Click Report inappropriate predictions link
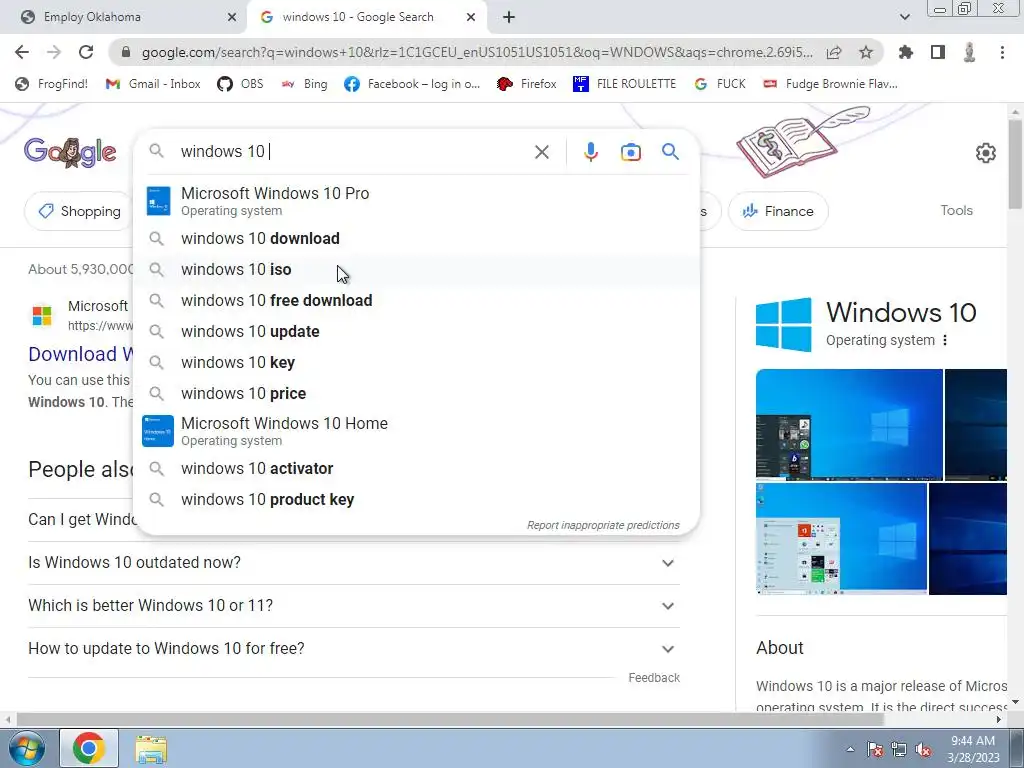Viewport: 1024px width, 768px height. point(603,525)
